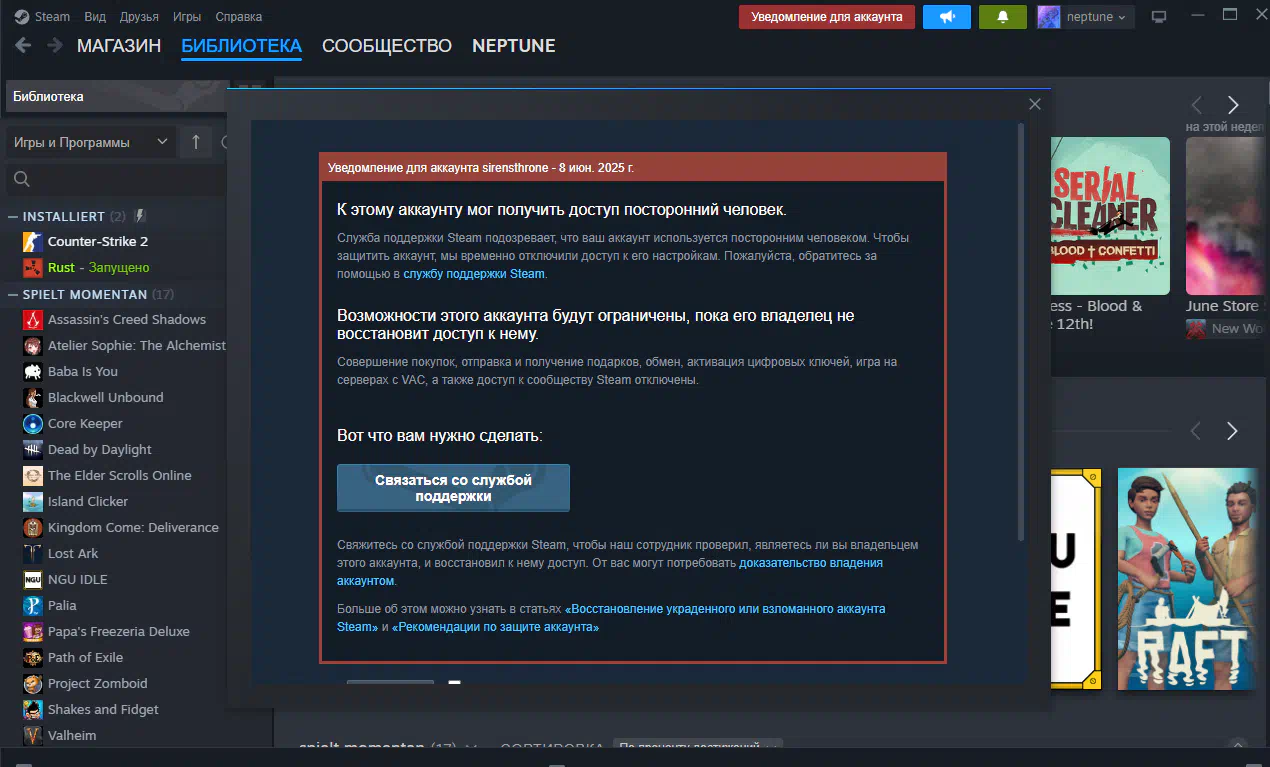Go to the МАГАЗИН tab

(x=119, y=46)
